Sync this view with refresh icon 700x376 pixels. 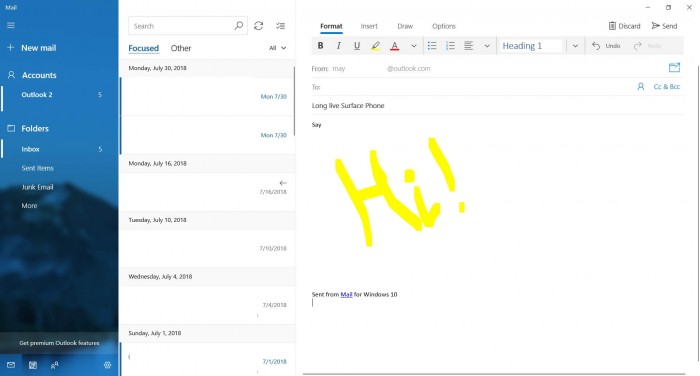click(258, 26)
